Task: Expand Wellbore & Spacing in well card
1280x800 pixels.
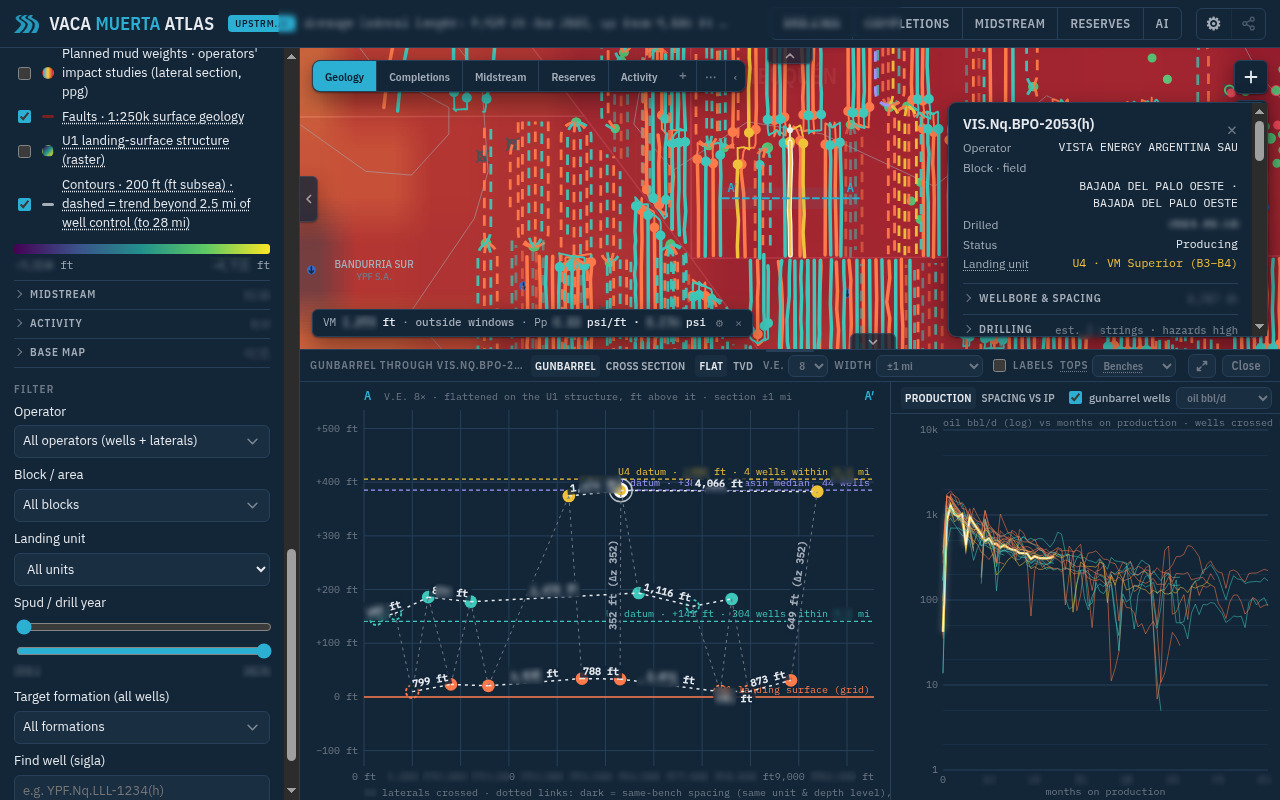Action: [x=1100, y=298]
